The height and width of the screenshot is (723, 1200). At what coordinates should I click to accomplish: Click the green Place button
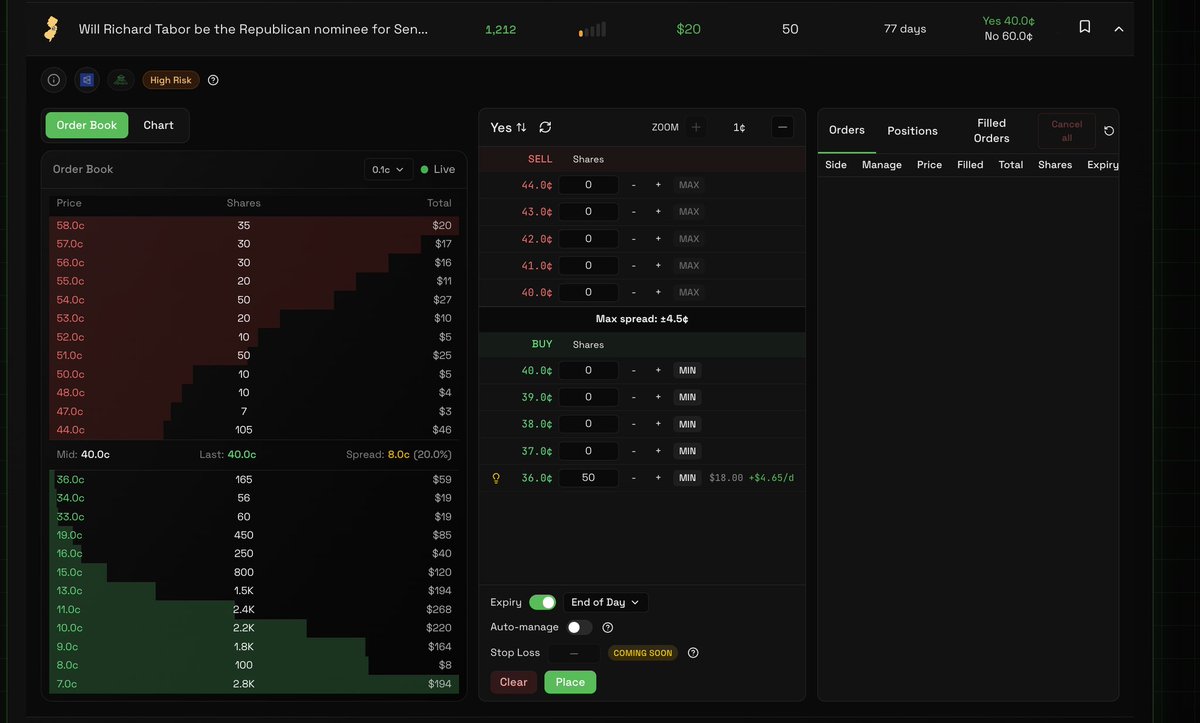pos(570,682)
